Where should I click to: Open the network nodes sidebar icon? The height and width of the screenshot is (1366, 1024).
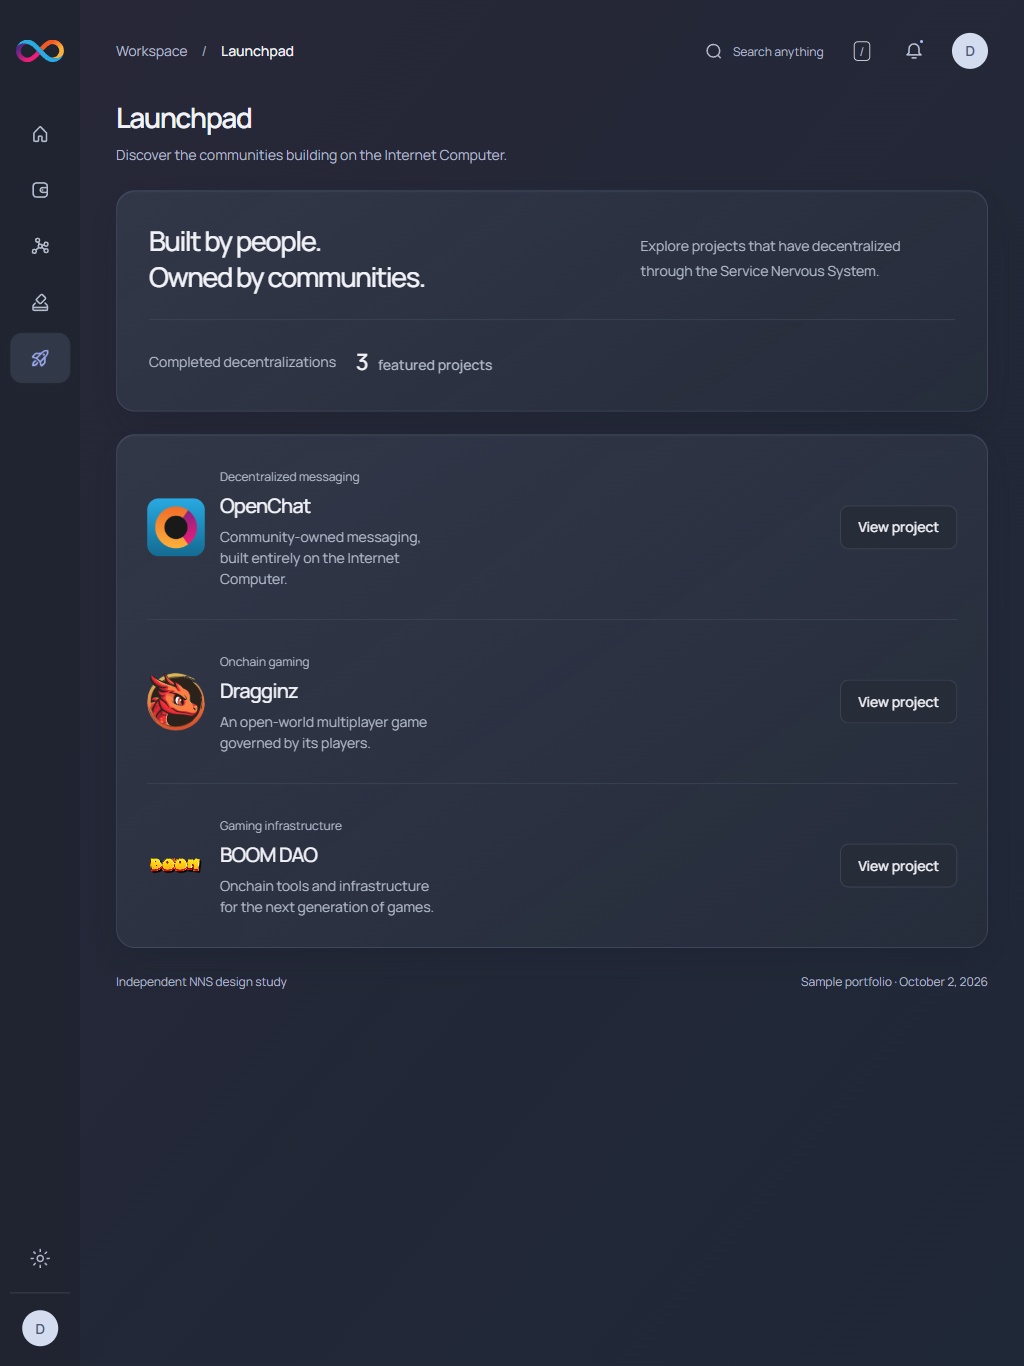pyautogui.click(x=40, y=246)
